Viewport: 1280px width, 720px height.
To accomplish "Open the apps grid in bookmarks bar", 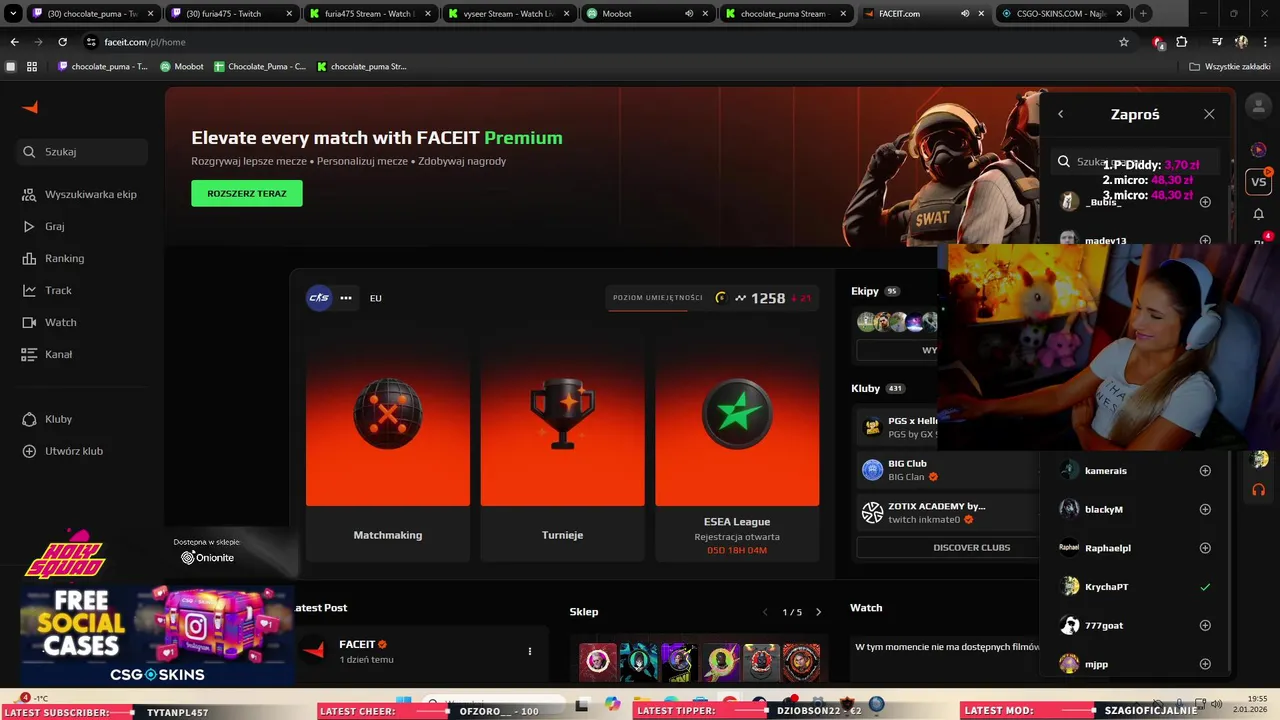I will pyautogui.click(x=32, y=67).
